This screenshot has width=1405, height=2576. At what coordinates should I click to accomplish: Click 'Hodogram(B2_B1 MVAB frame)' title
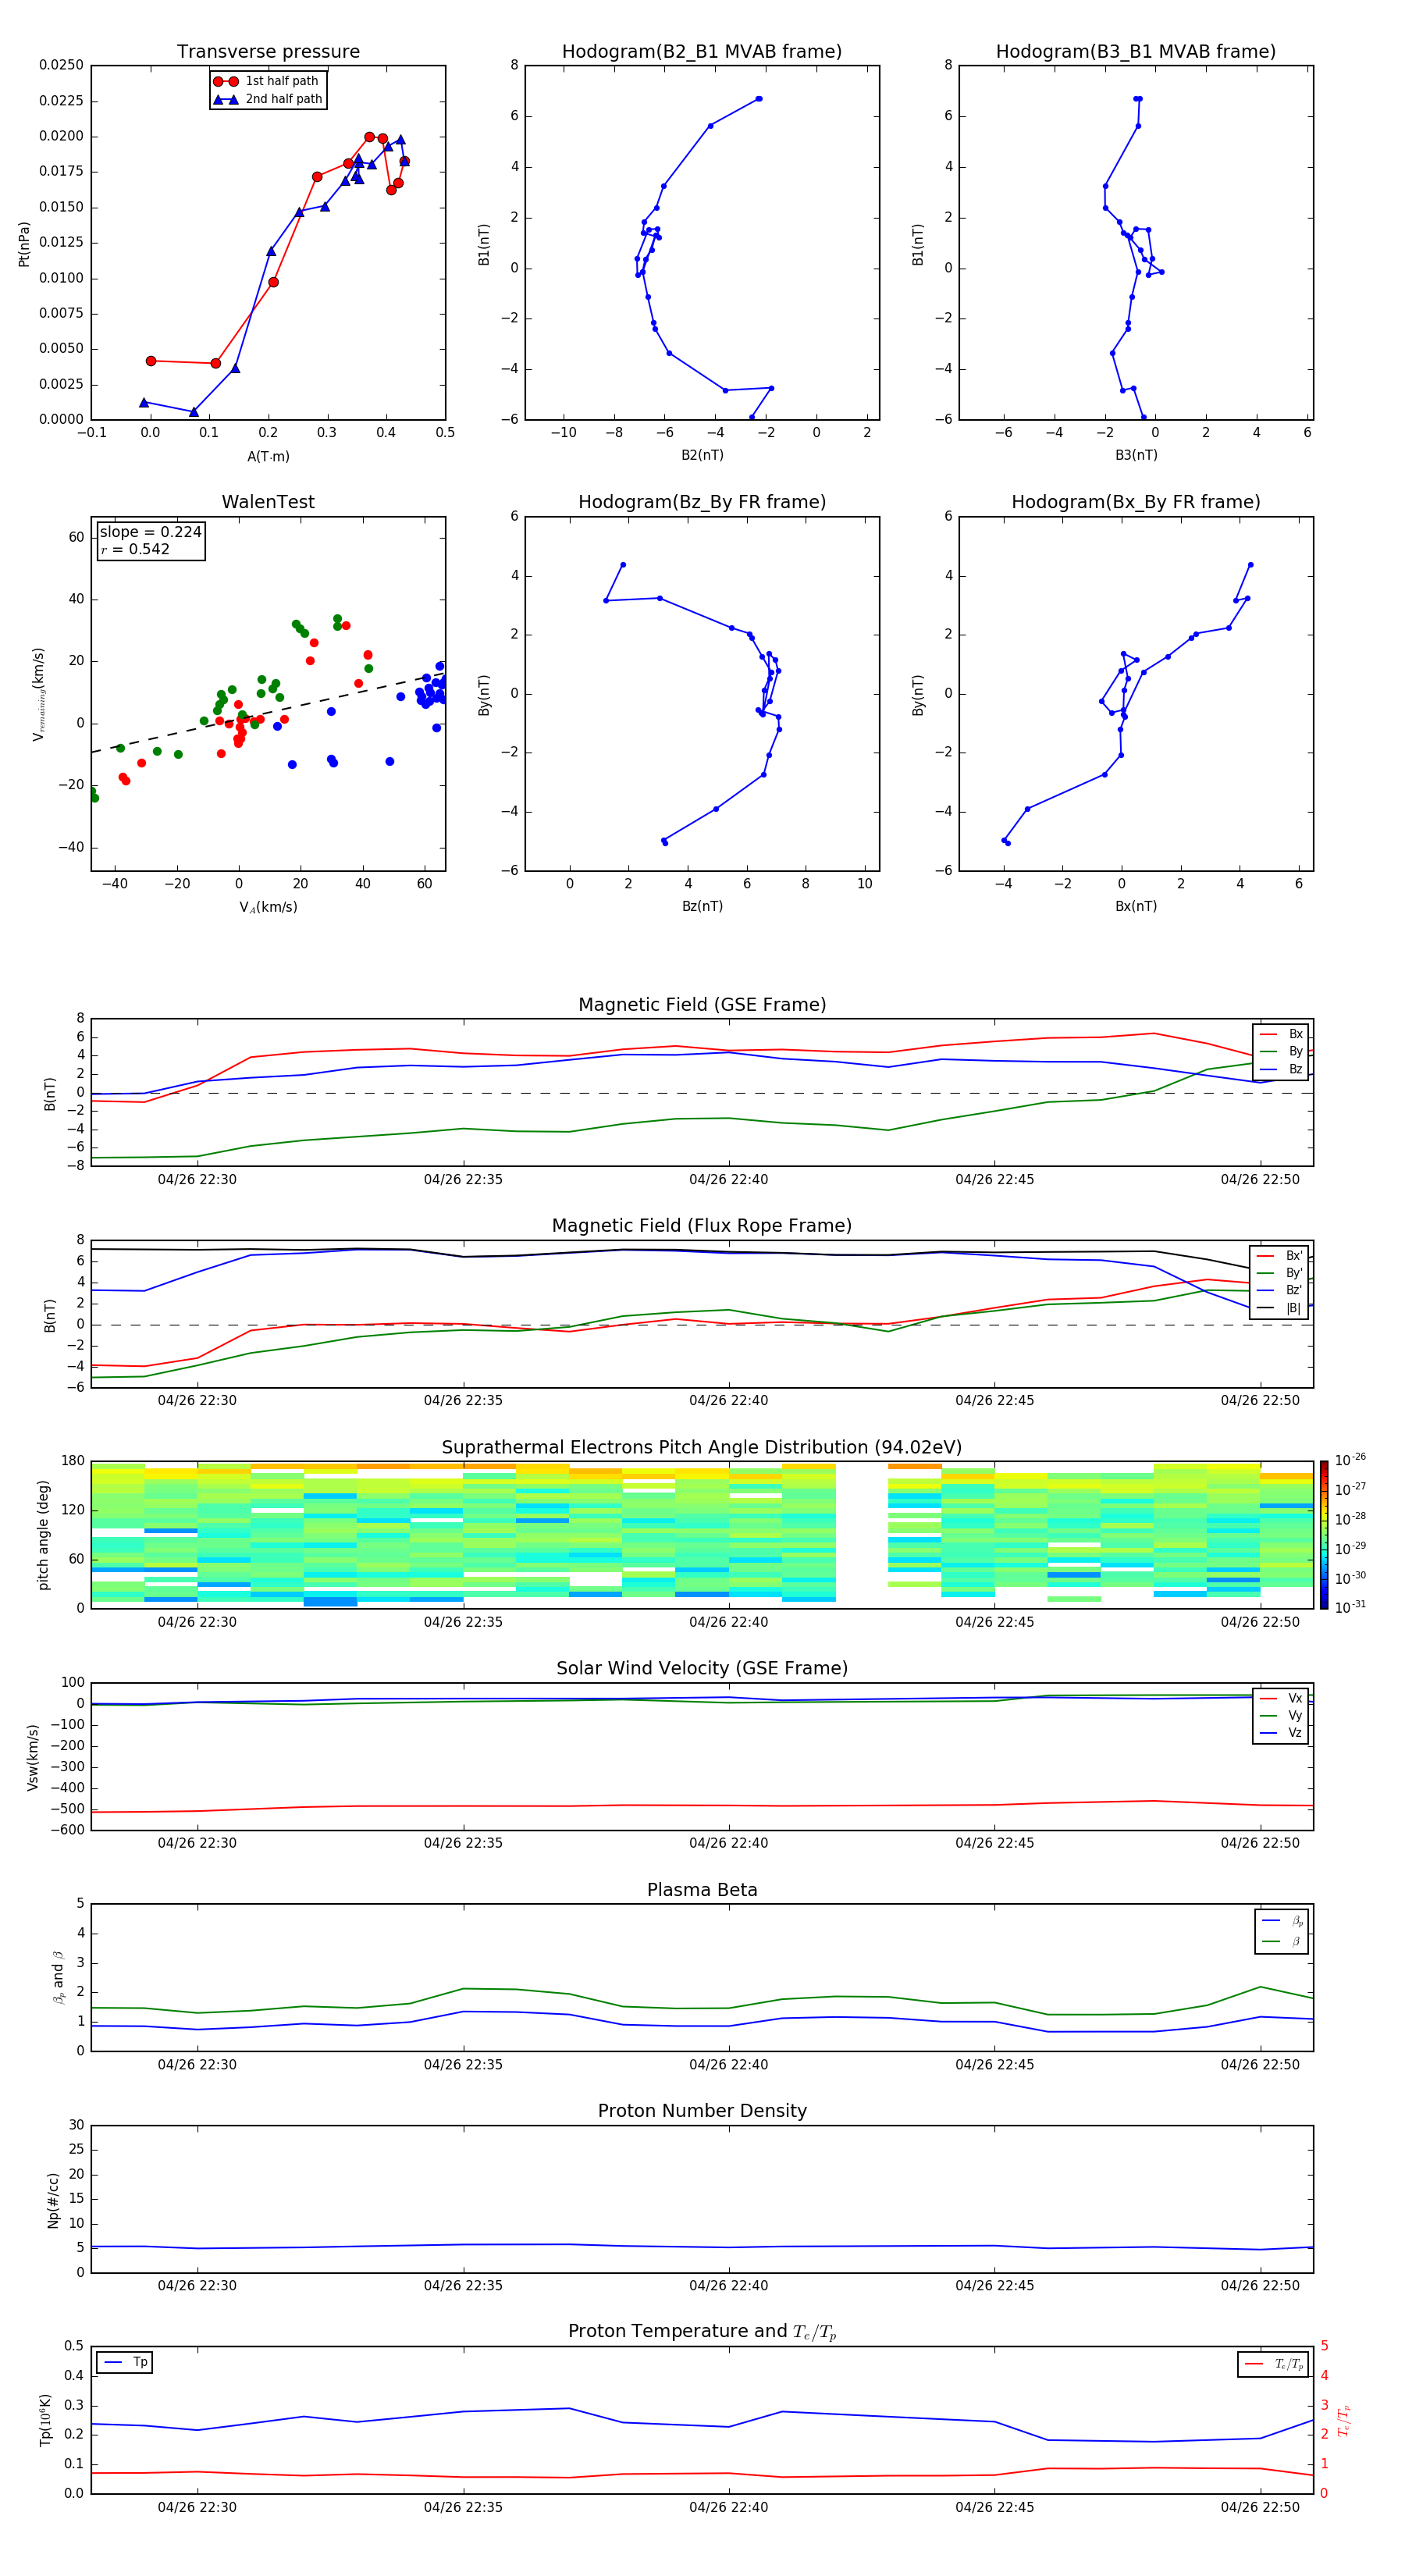click(x=702, y=52)
